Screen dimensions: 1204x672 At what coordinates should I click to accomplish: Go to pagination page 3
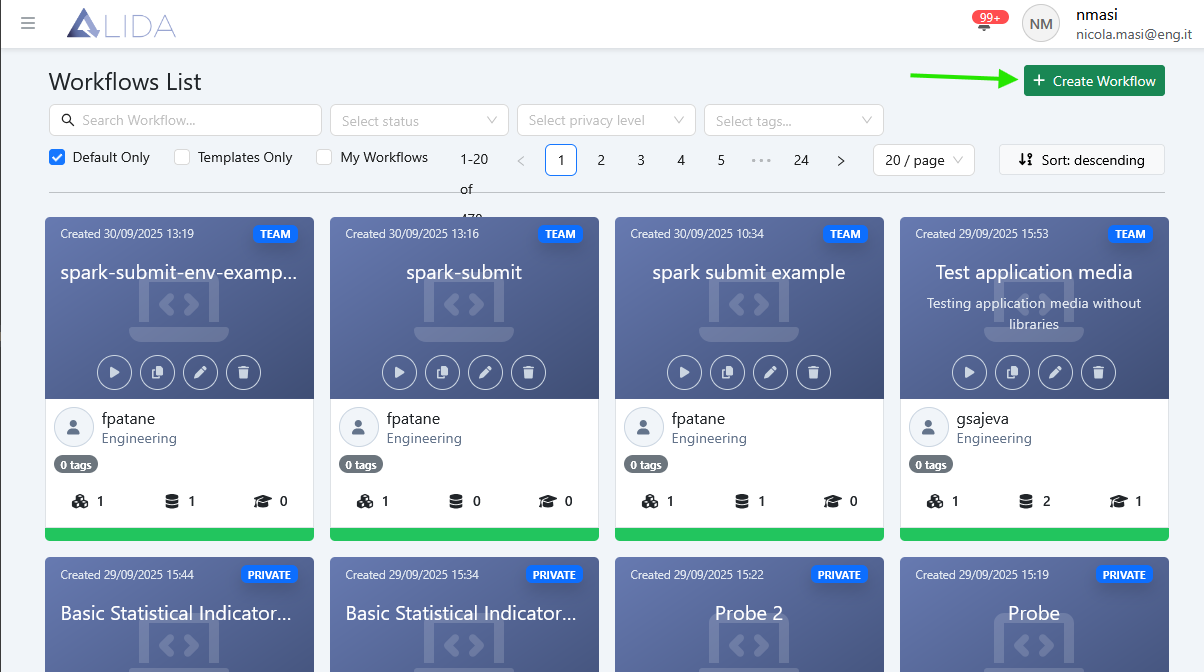coord(641,160)
